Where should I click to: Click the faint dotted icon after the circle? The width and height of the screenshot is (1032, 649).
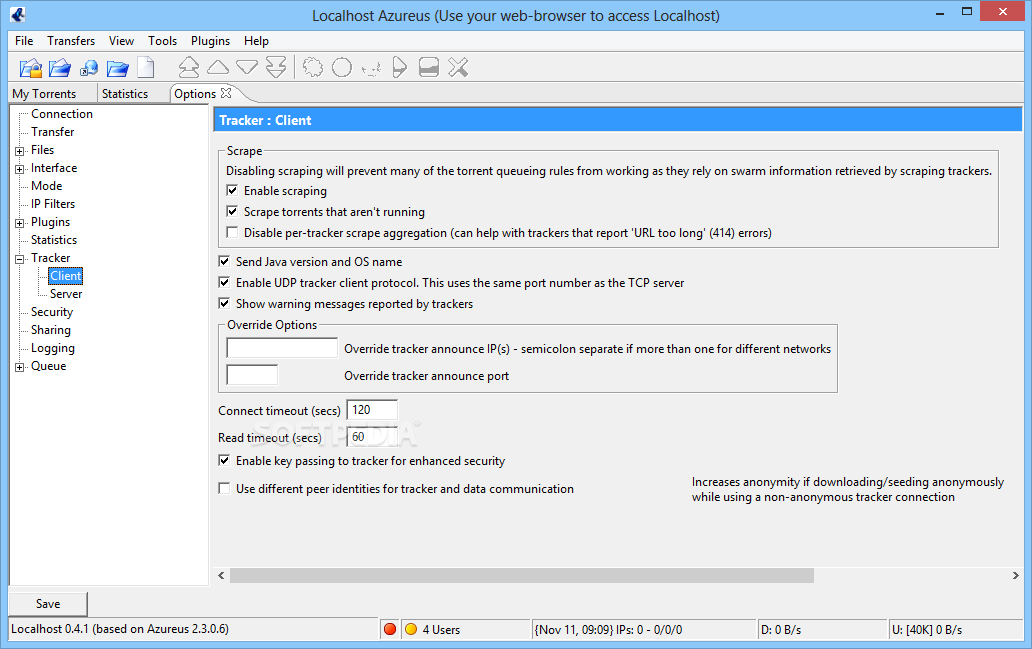pos(371,68)
